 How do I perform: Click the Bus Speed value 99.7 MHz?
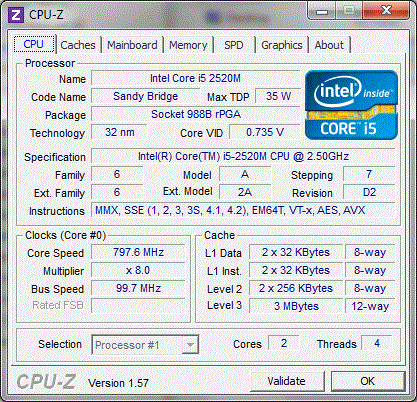click(x=138, y=288)
